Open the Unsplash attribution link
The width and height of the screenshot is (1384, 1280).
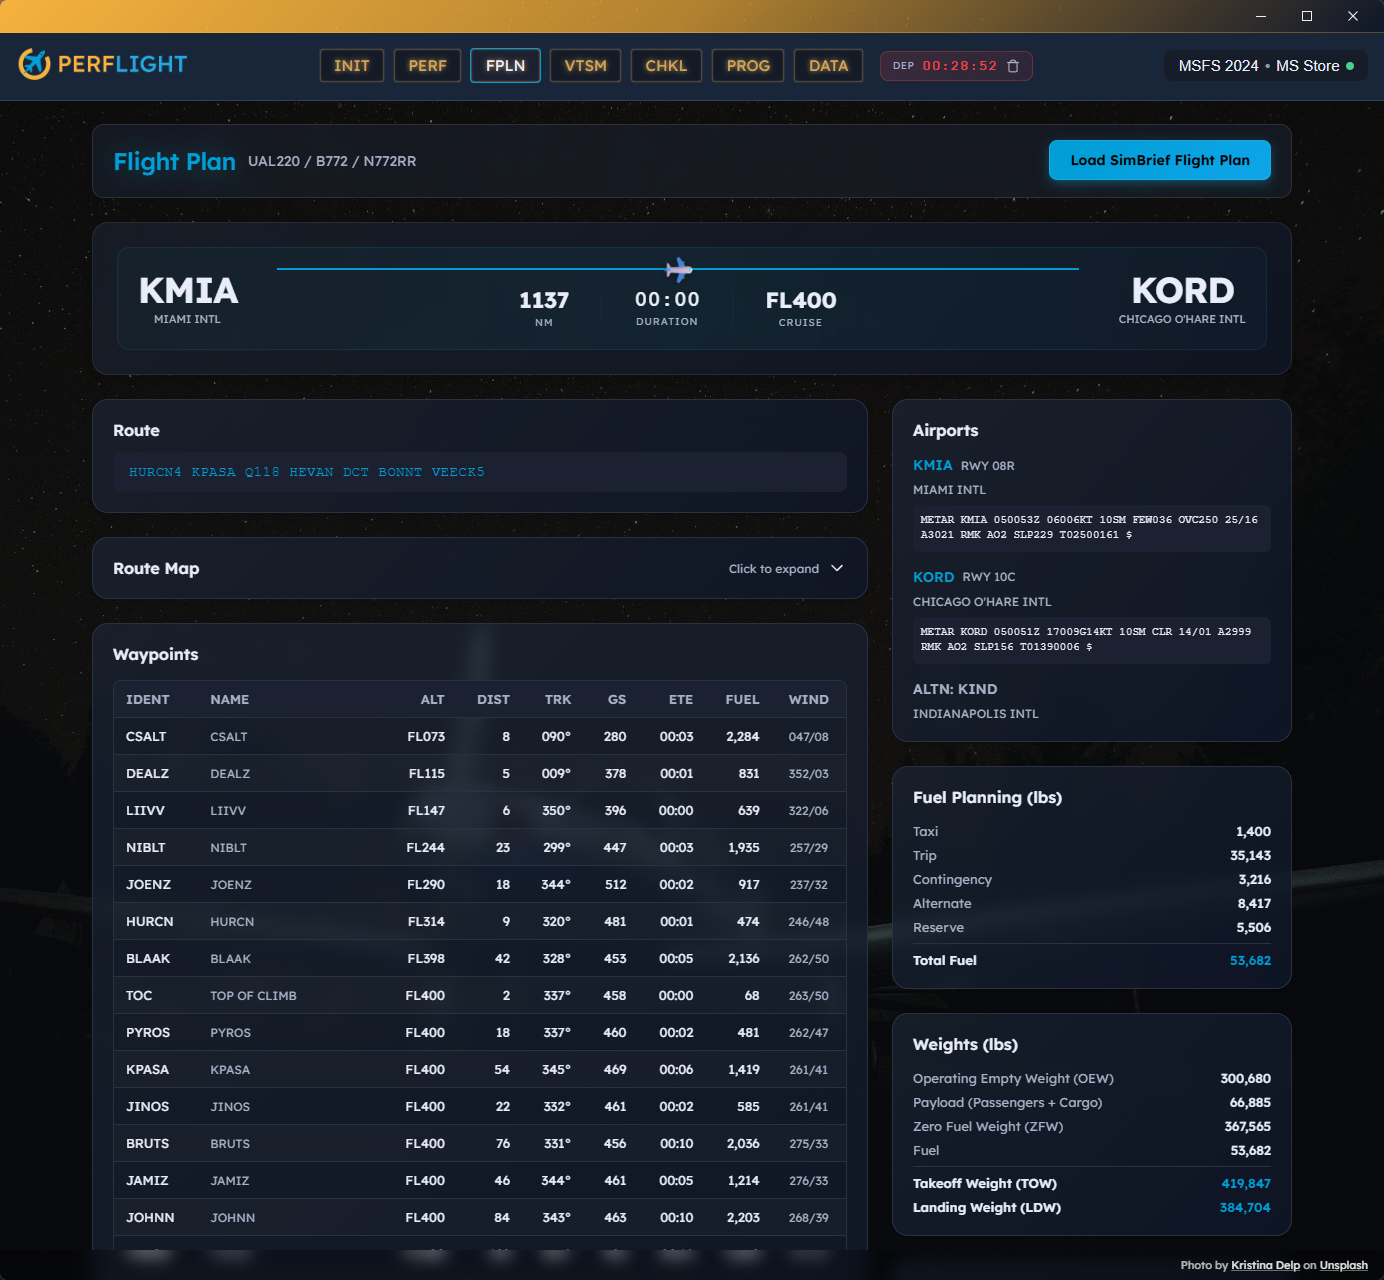(x=1343, y=1265)
